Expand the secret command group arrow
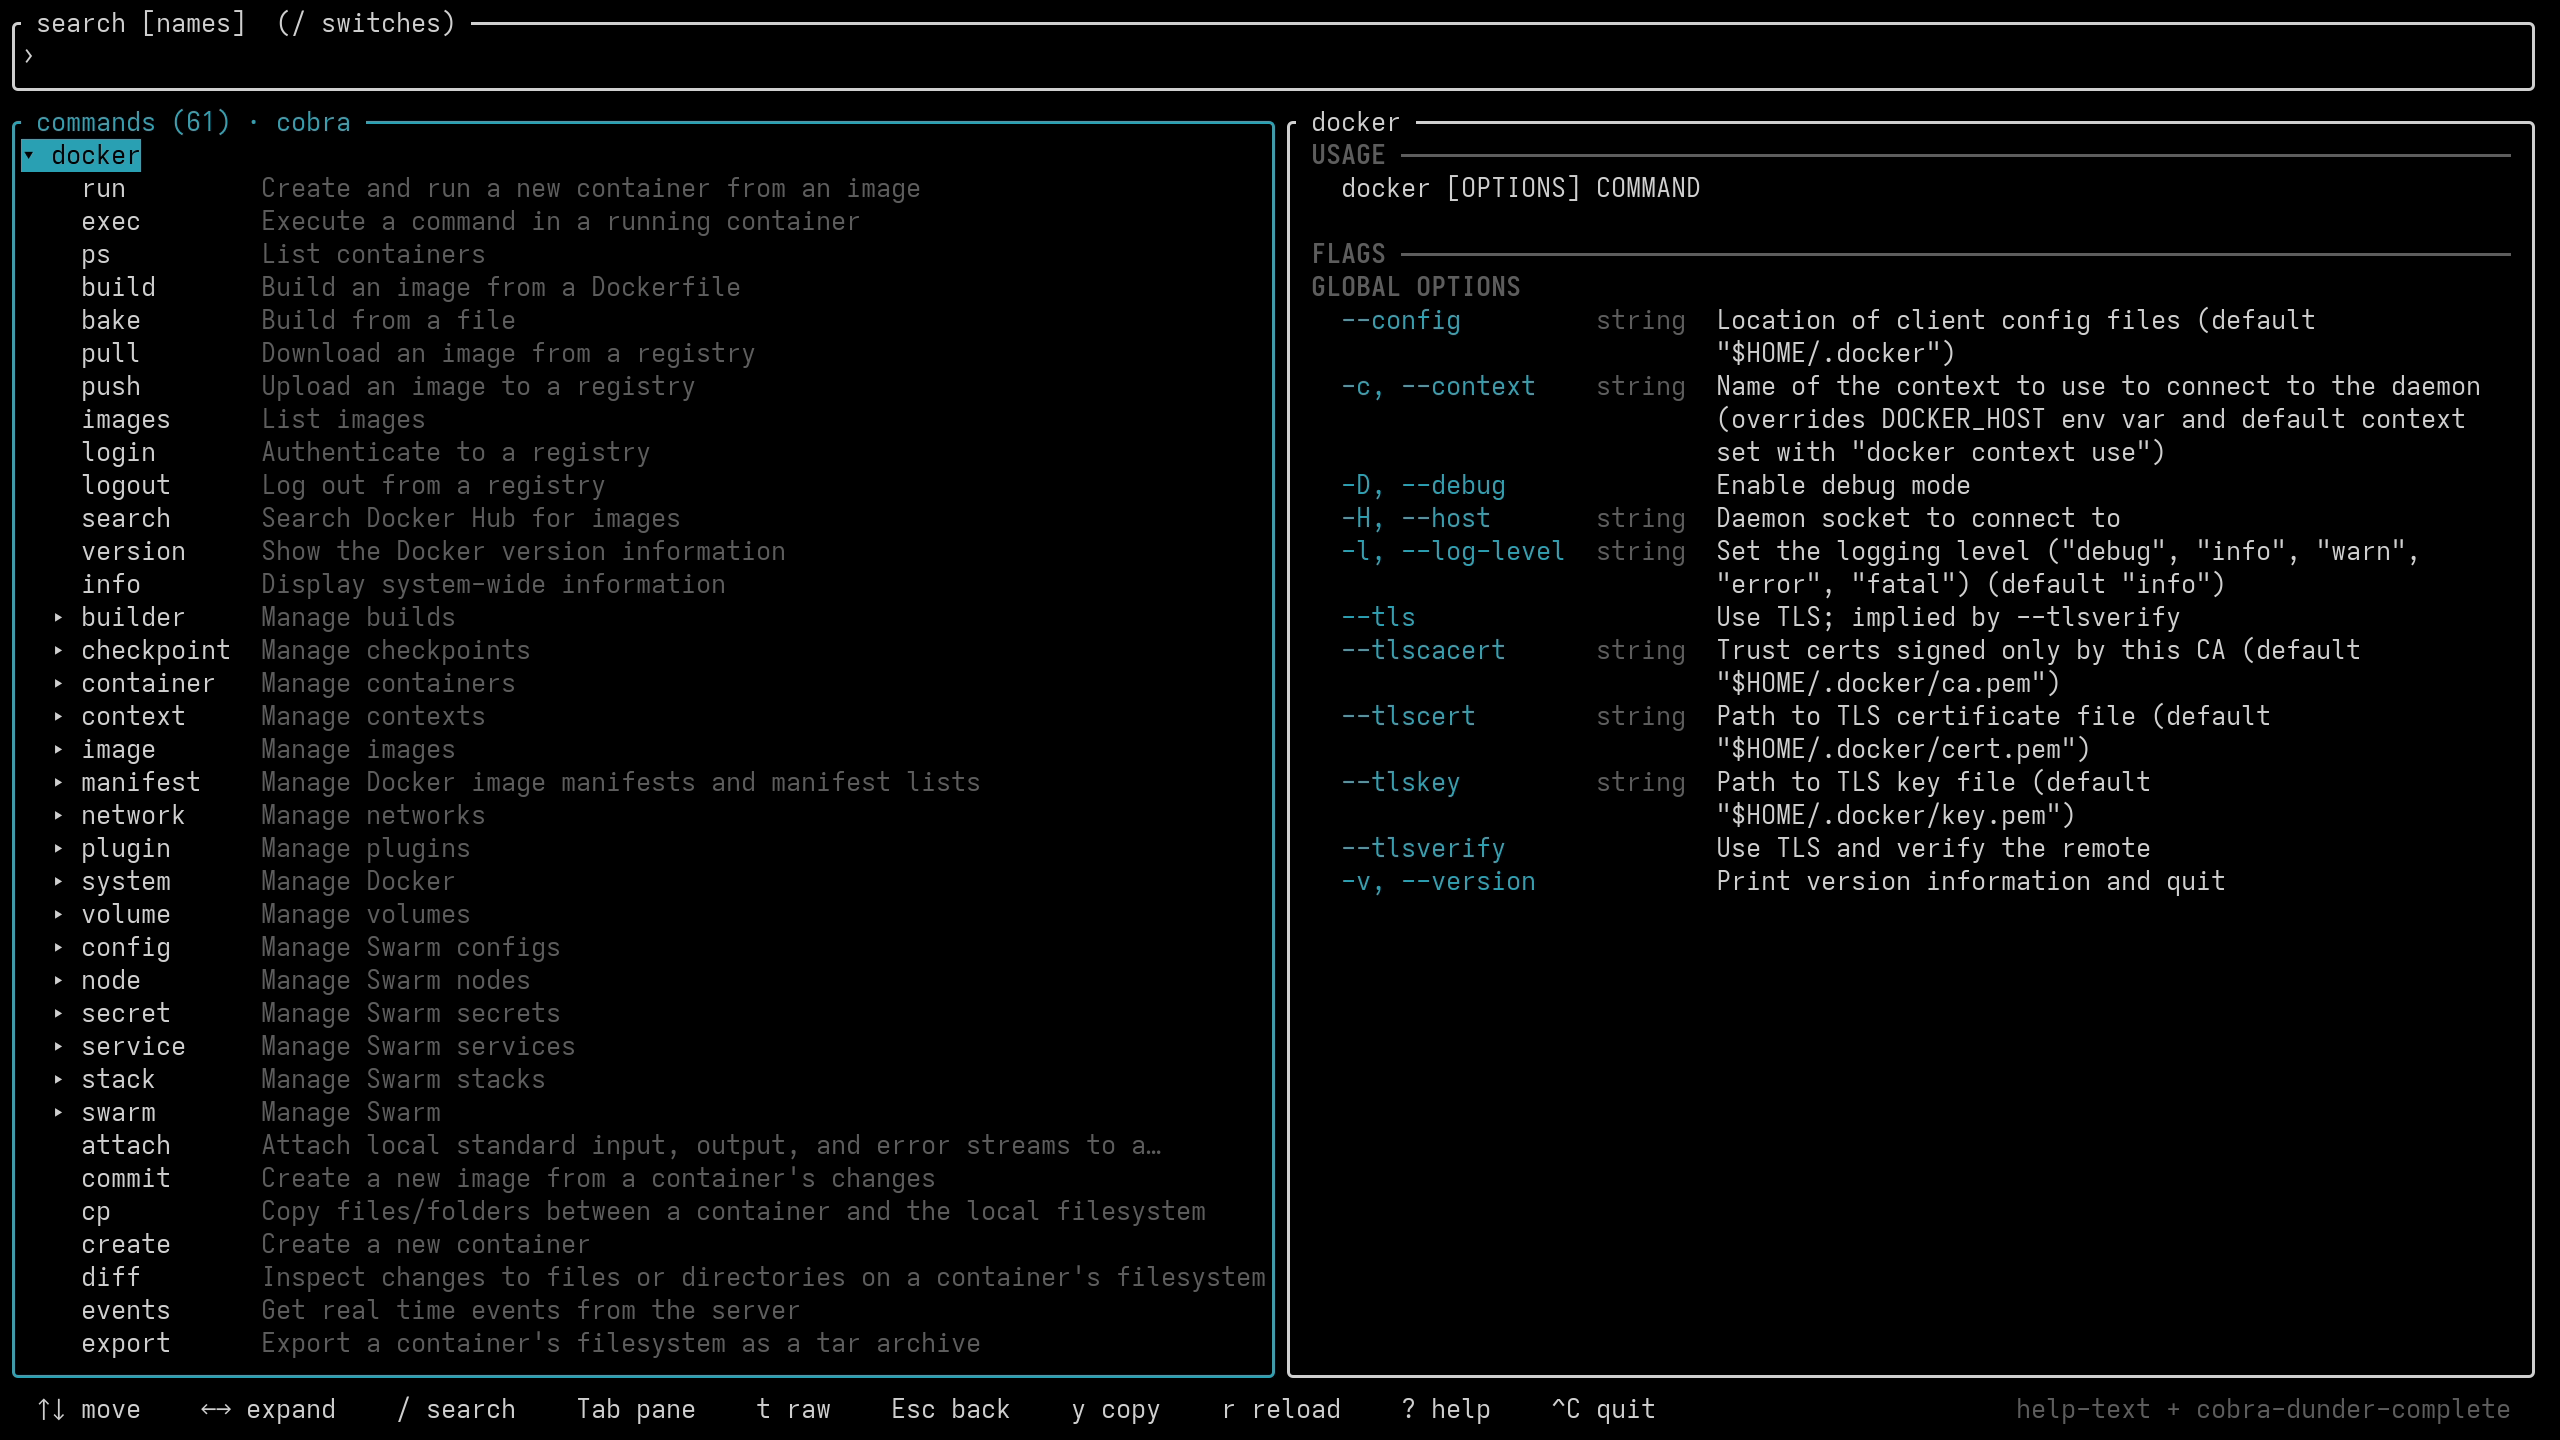 (59, 1014)
